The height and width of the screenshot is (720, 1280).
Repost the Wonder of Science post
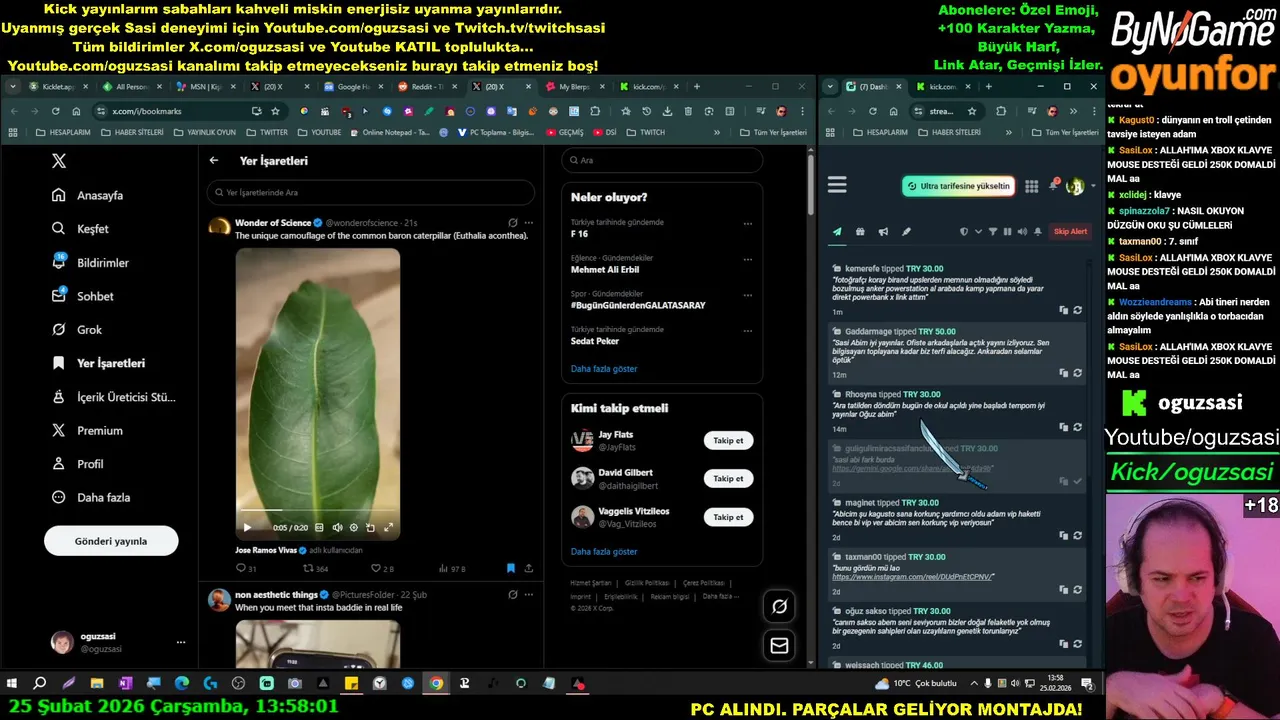[315, 568]
